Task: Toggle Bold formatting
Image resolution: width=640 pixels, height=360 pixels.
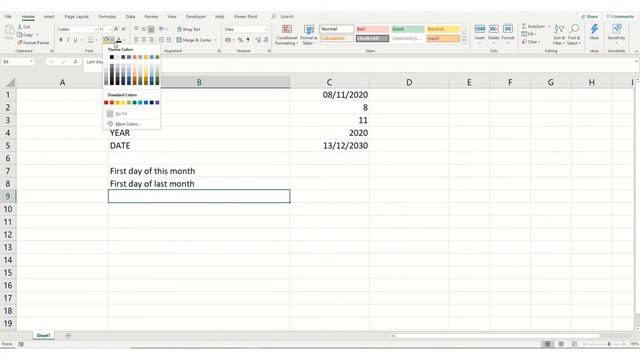Action: pos(61,40)
